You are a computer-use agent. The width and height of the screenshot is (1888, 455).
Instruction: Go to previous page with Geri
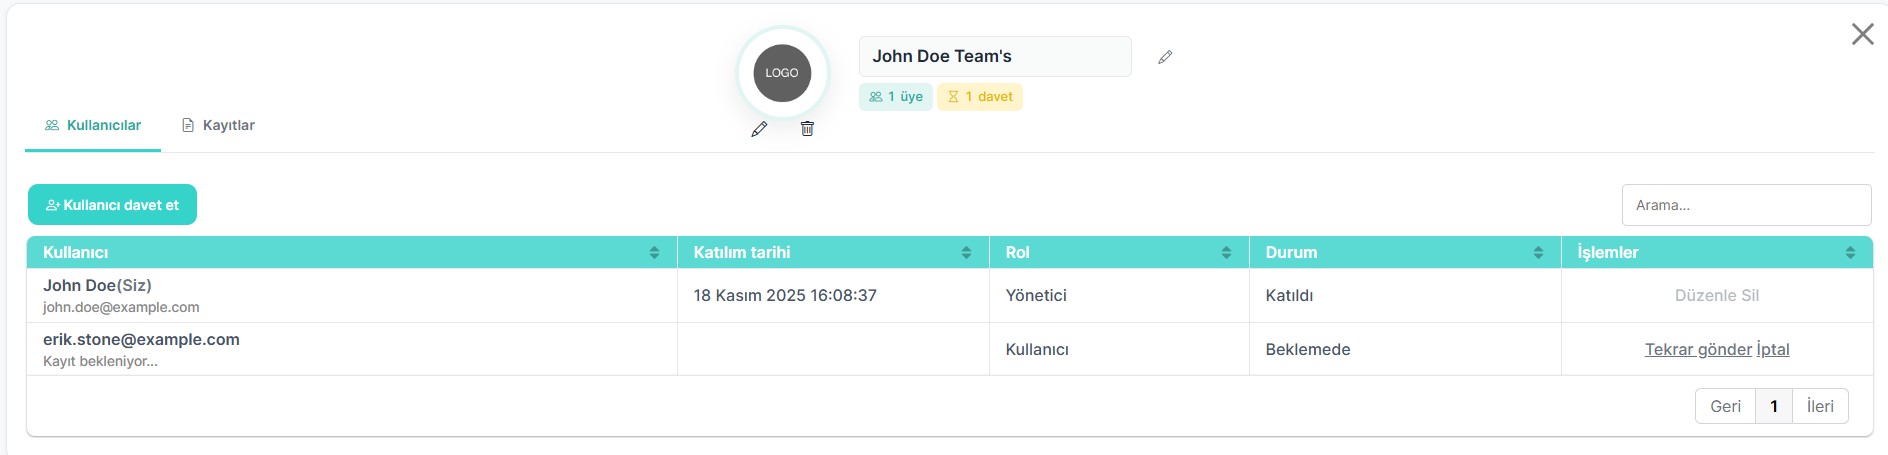[x=1725, y=406]
